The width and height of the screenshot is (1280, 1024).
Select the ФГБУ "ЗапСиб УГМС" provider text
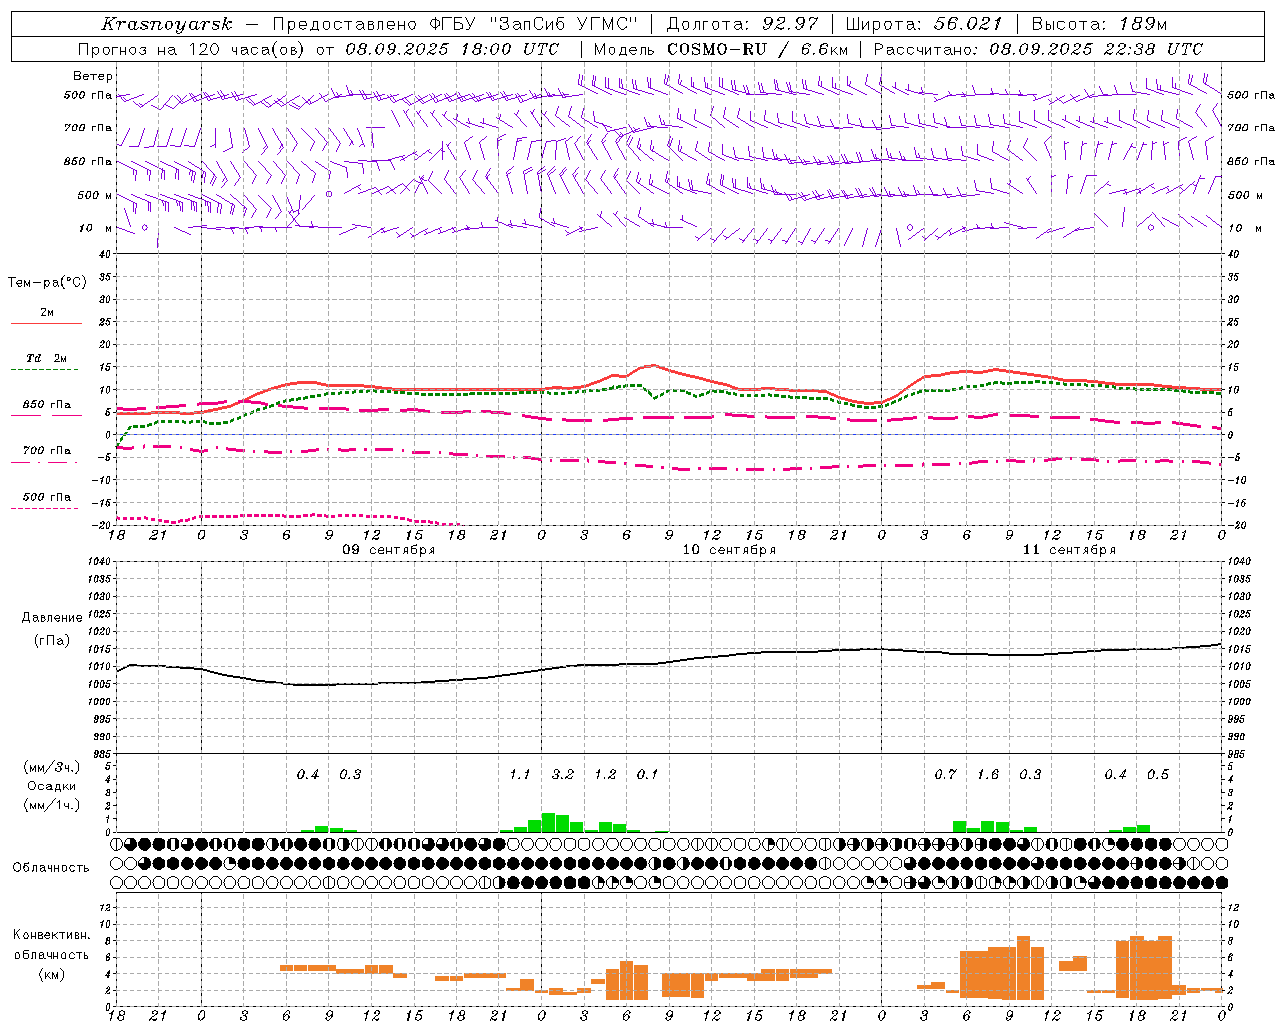click(x=531, y=24)
